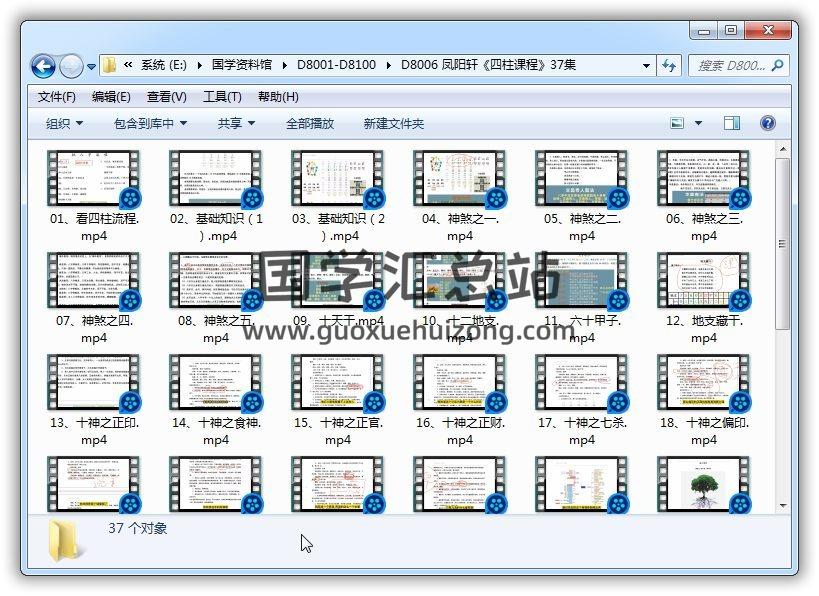Select video 05、神煞之二.mp4

[582, 196]
